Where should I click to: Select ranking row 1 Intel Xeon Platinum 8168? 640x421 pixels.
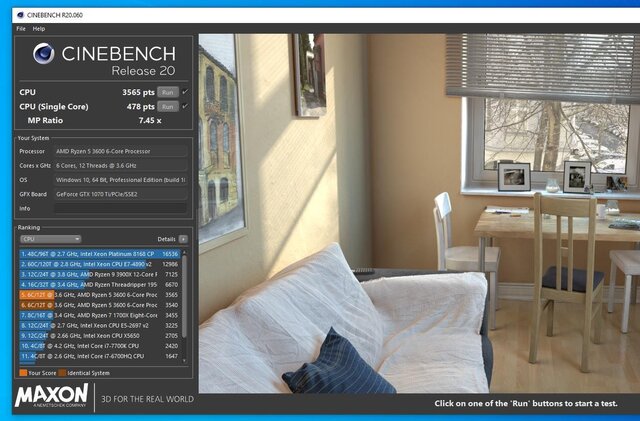point(100,254)
